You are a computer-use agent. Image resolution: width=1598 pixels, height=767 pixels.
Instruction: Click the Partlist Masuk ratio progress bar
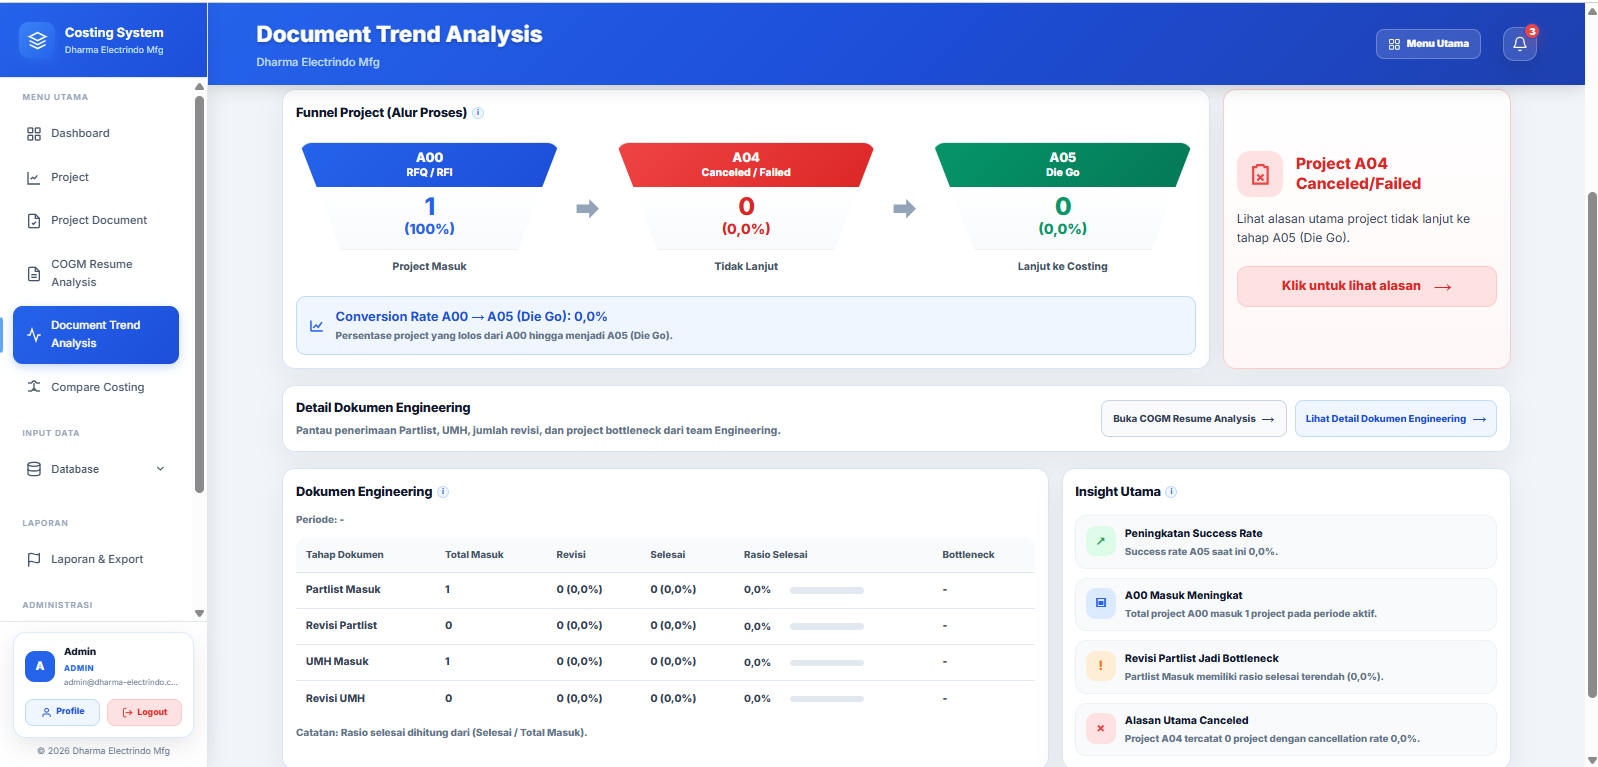[x=826, y=590]
